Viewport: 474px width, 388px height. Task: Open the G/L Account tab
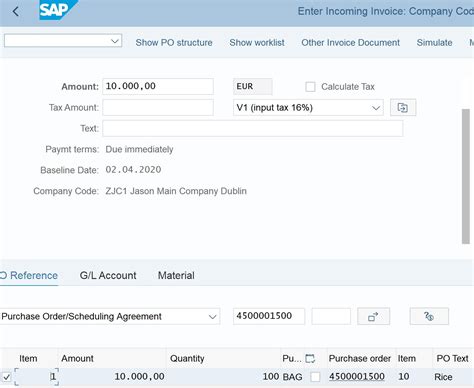[108, 275]
